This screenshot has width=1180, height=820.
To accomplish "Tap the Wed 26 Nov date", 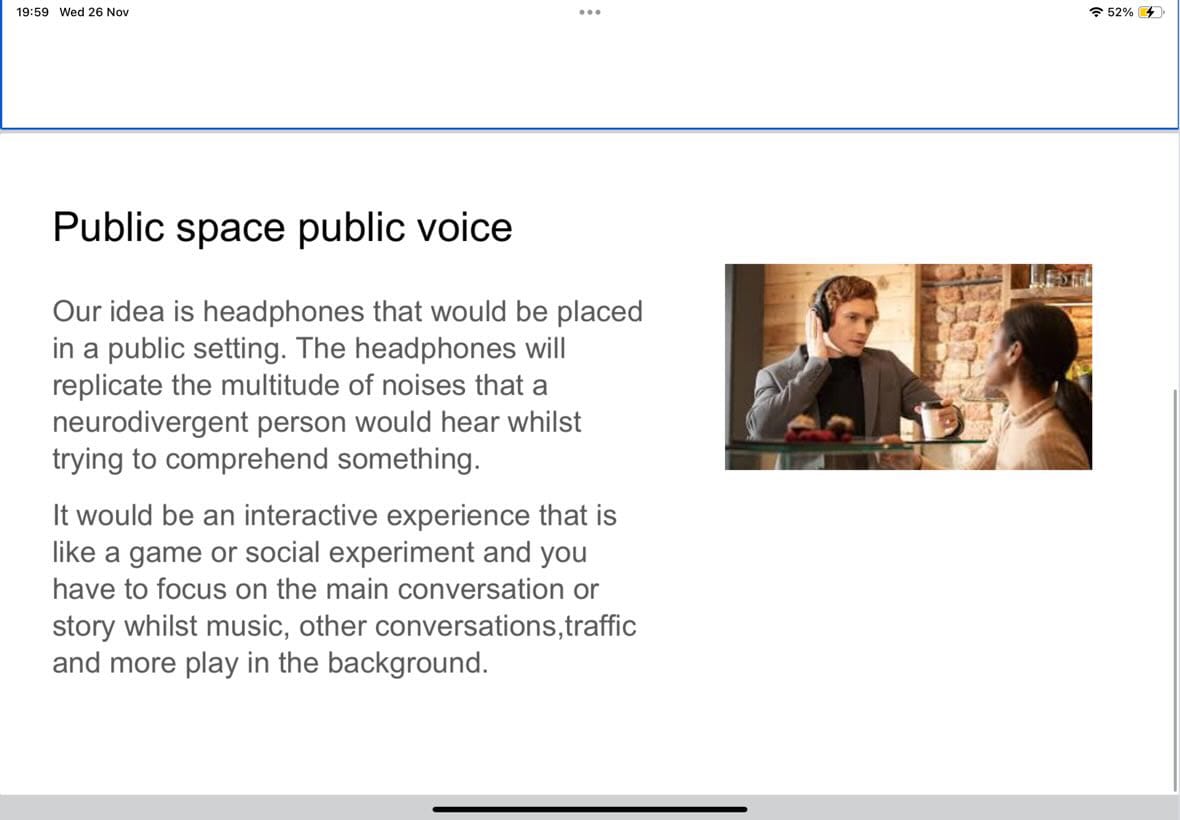I will click(94, 12).
